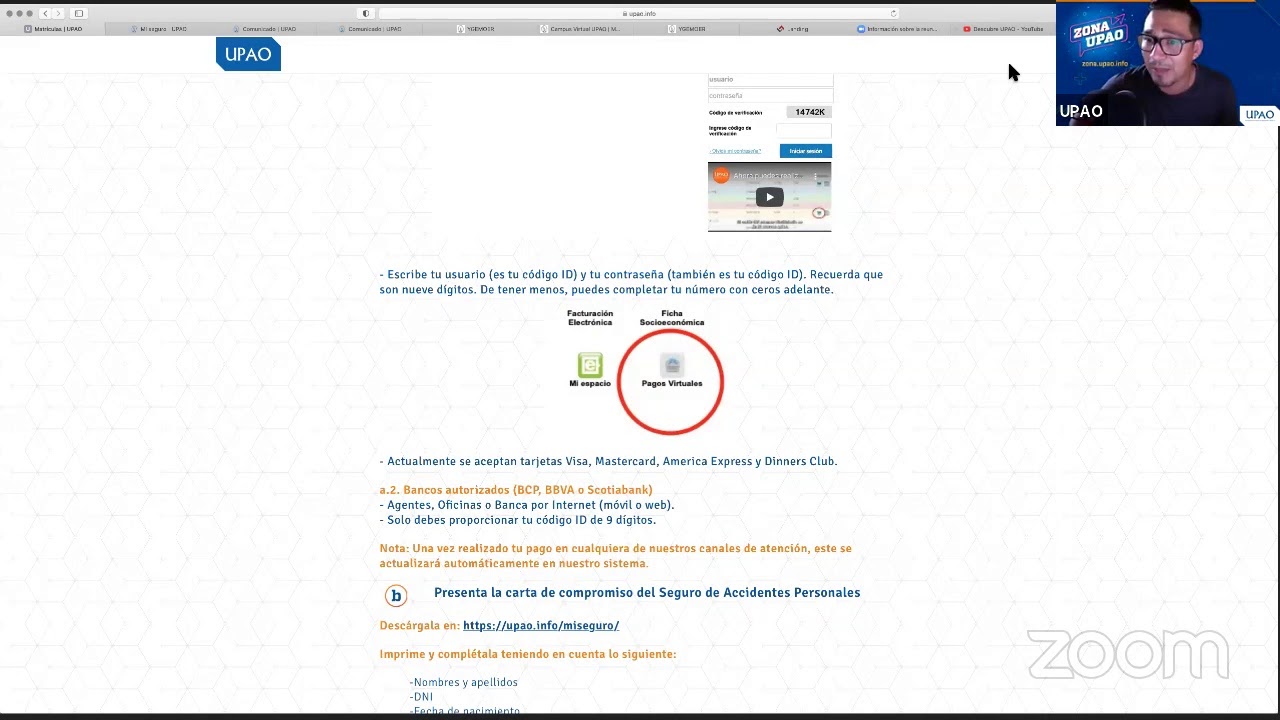Click the ¿Olvidó mi contraseña? link
Viewport: 1280px width, 720px height.
735,151
